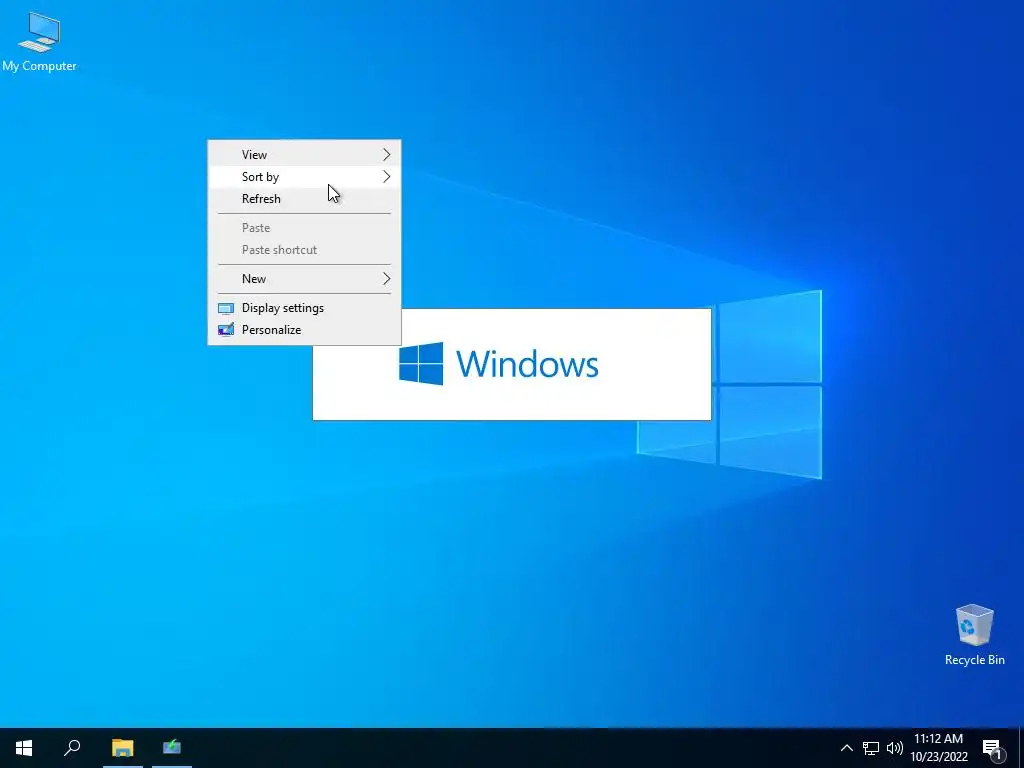Open the View submenu
This screenshot has height=768, width=1024.
[x=304, y=155]
